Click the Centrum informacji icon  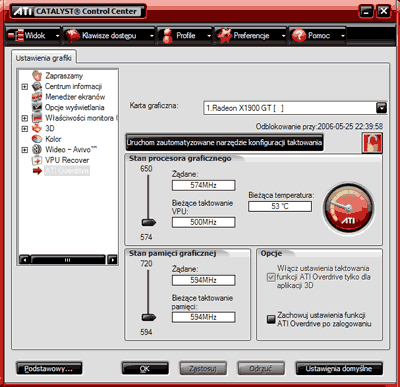coord(37,86)
